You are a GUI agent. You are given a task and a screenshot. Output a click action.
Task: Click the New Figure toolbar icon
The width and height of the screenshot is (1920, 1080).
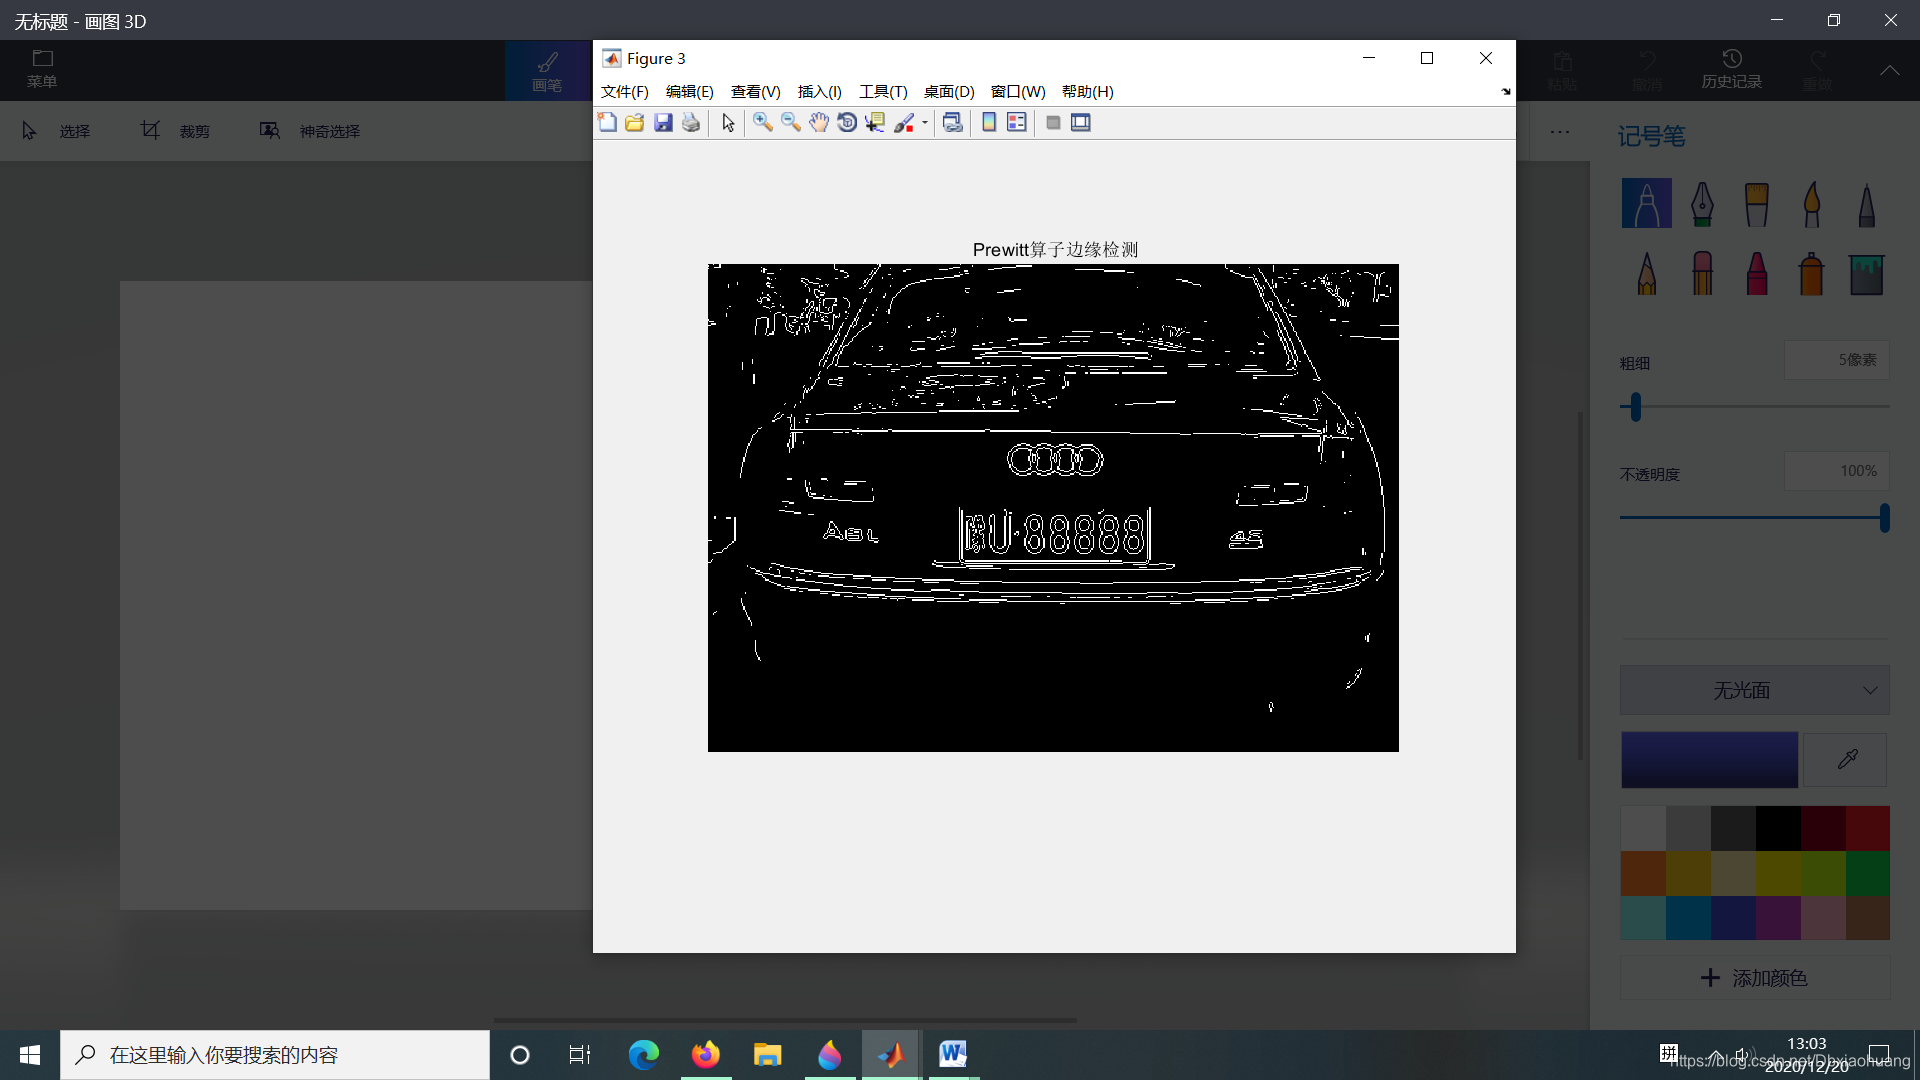coord(607,122)
